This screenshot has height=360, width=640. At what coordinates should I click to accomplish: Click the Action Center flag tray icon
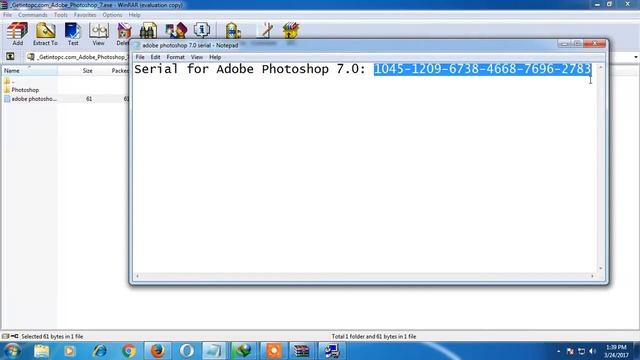[570, 351]
